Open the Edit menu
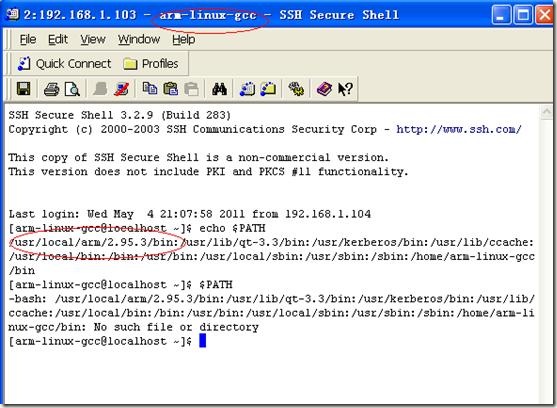 click(58, 39)
